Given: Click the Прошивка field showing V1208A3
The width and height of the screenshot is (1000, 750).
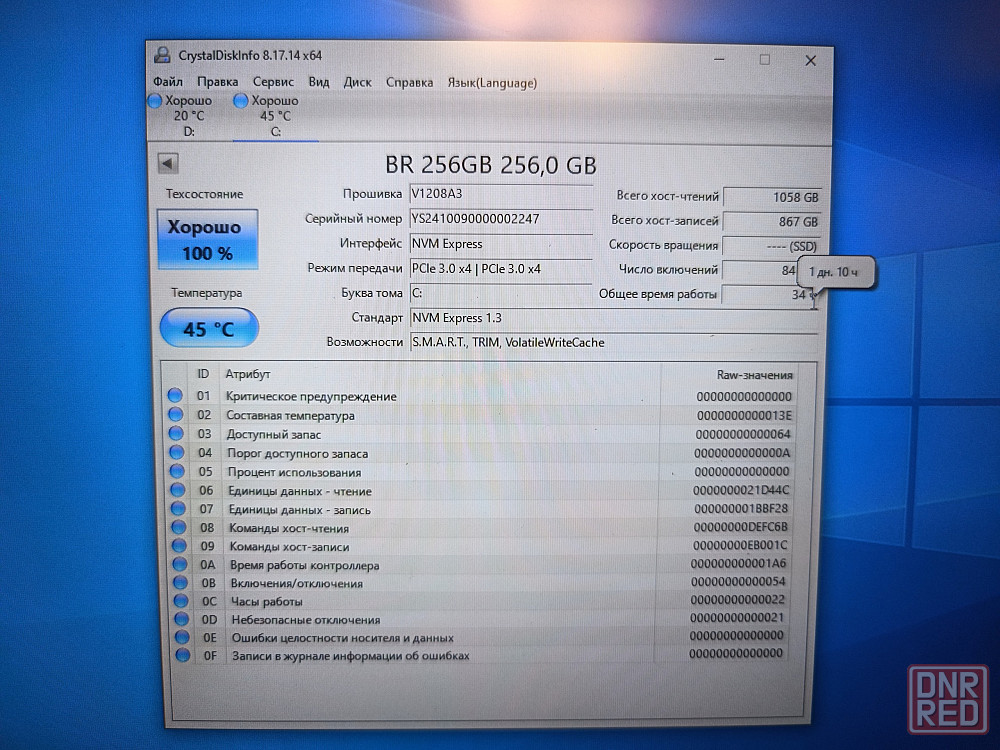Looking at the screenshot, I should click(x=500, y=194).
